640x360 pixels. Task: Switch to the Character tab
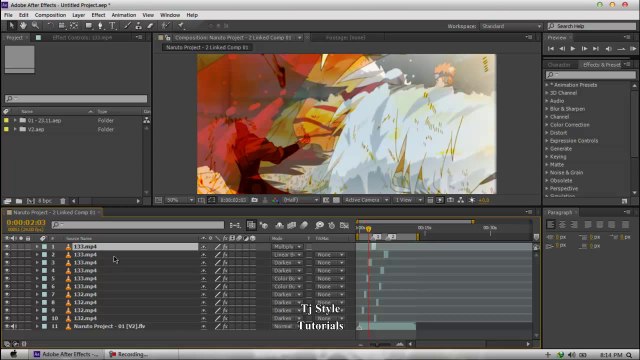(x=559, y=65)
